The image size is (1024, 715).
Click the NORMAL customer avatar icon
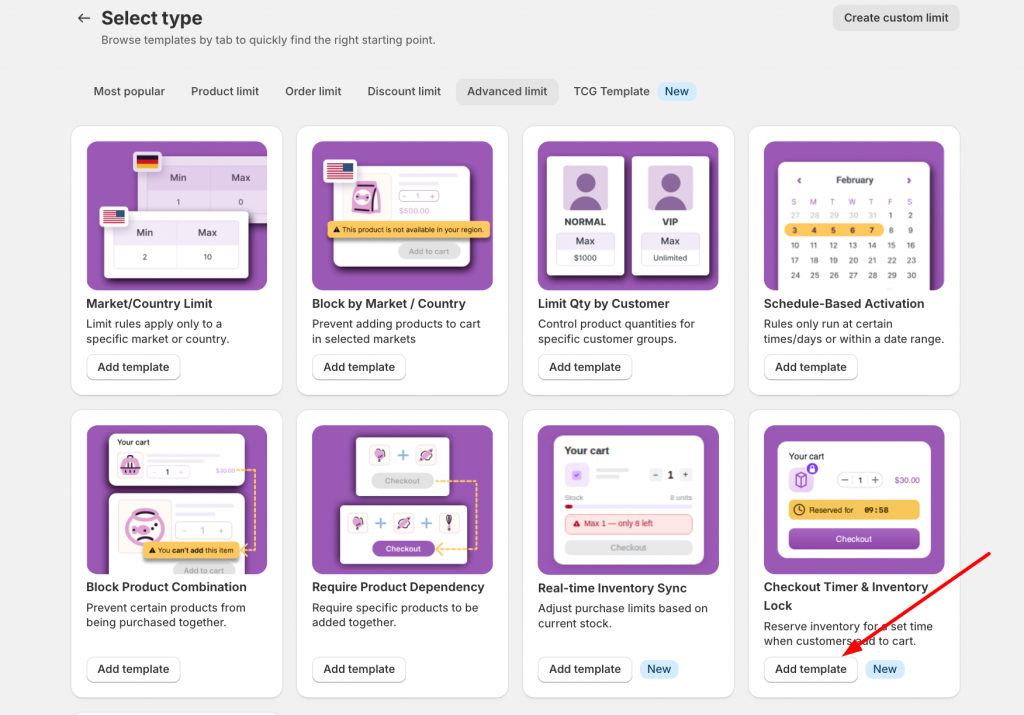(585, 187)
